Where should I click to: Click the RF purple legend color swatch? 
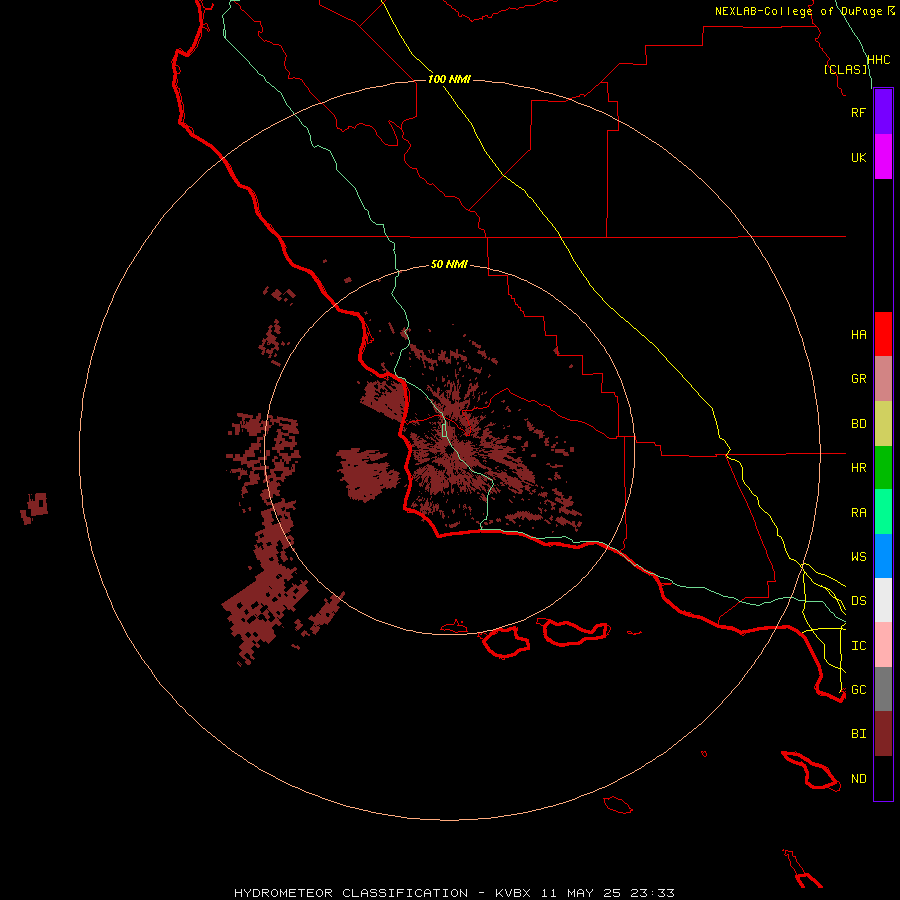click(x=883, y=112)
